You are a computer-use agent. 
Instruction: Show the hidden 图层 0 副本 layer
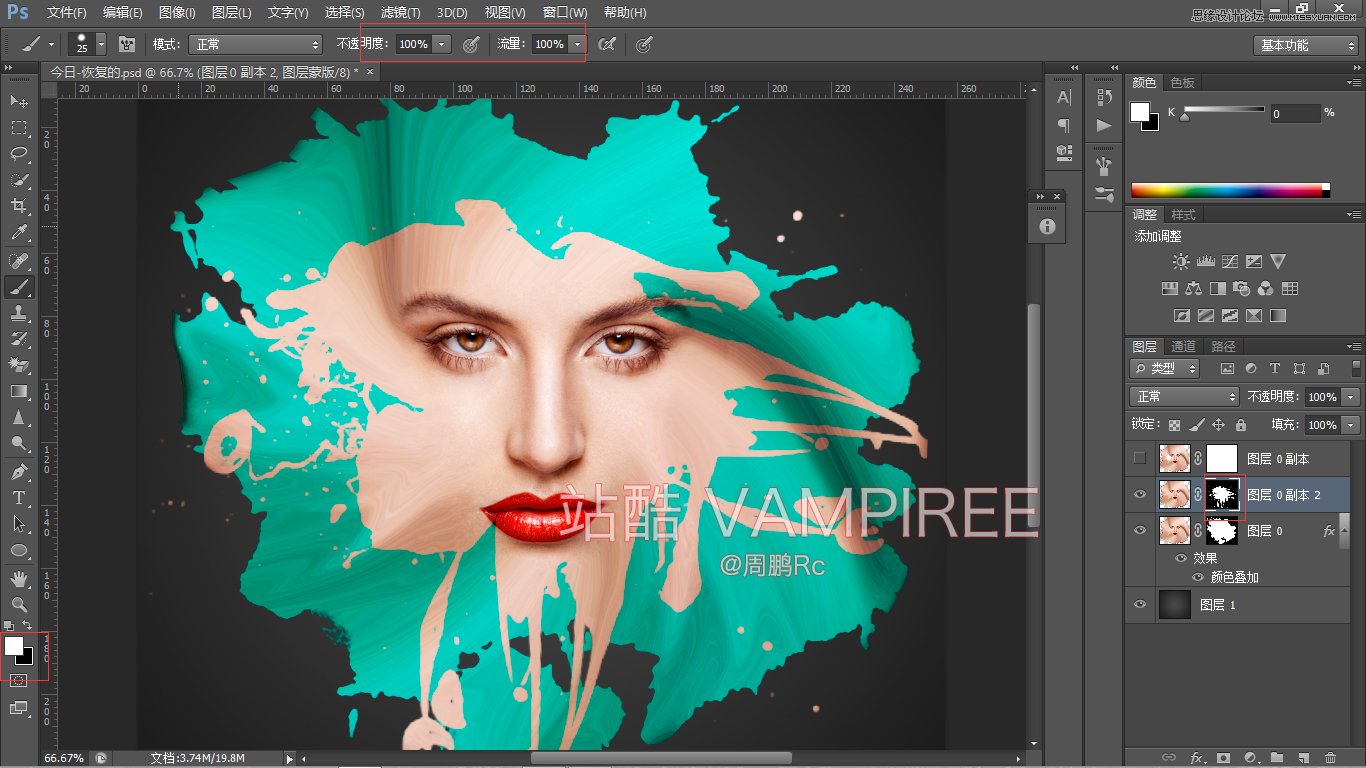click(1139, 459)
